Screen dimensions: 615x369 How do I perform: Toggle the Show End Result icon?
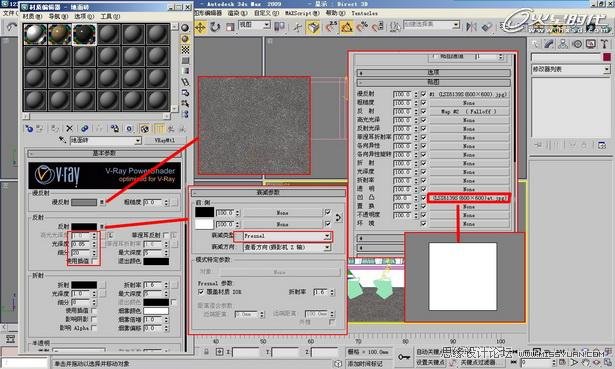[159, 128]
